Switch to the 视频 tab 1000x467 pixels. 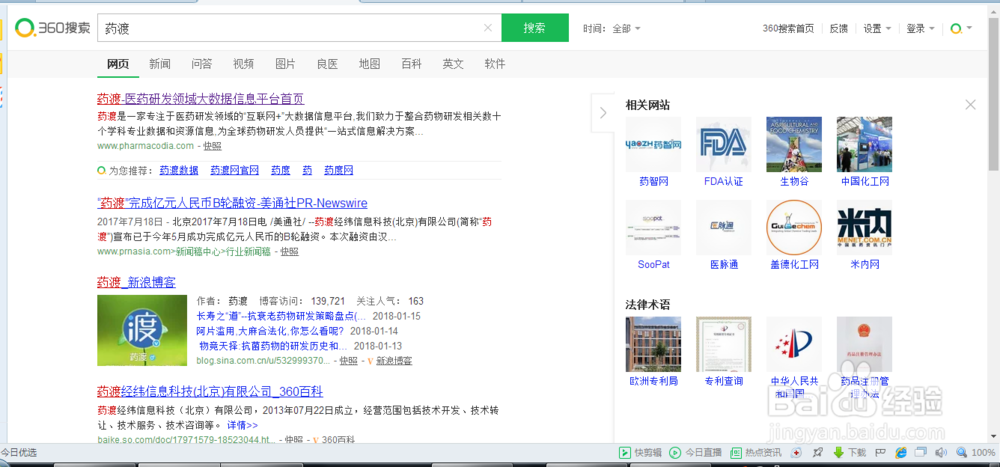[244, 64]
